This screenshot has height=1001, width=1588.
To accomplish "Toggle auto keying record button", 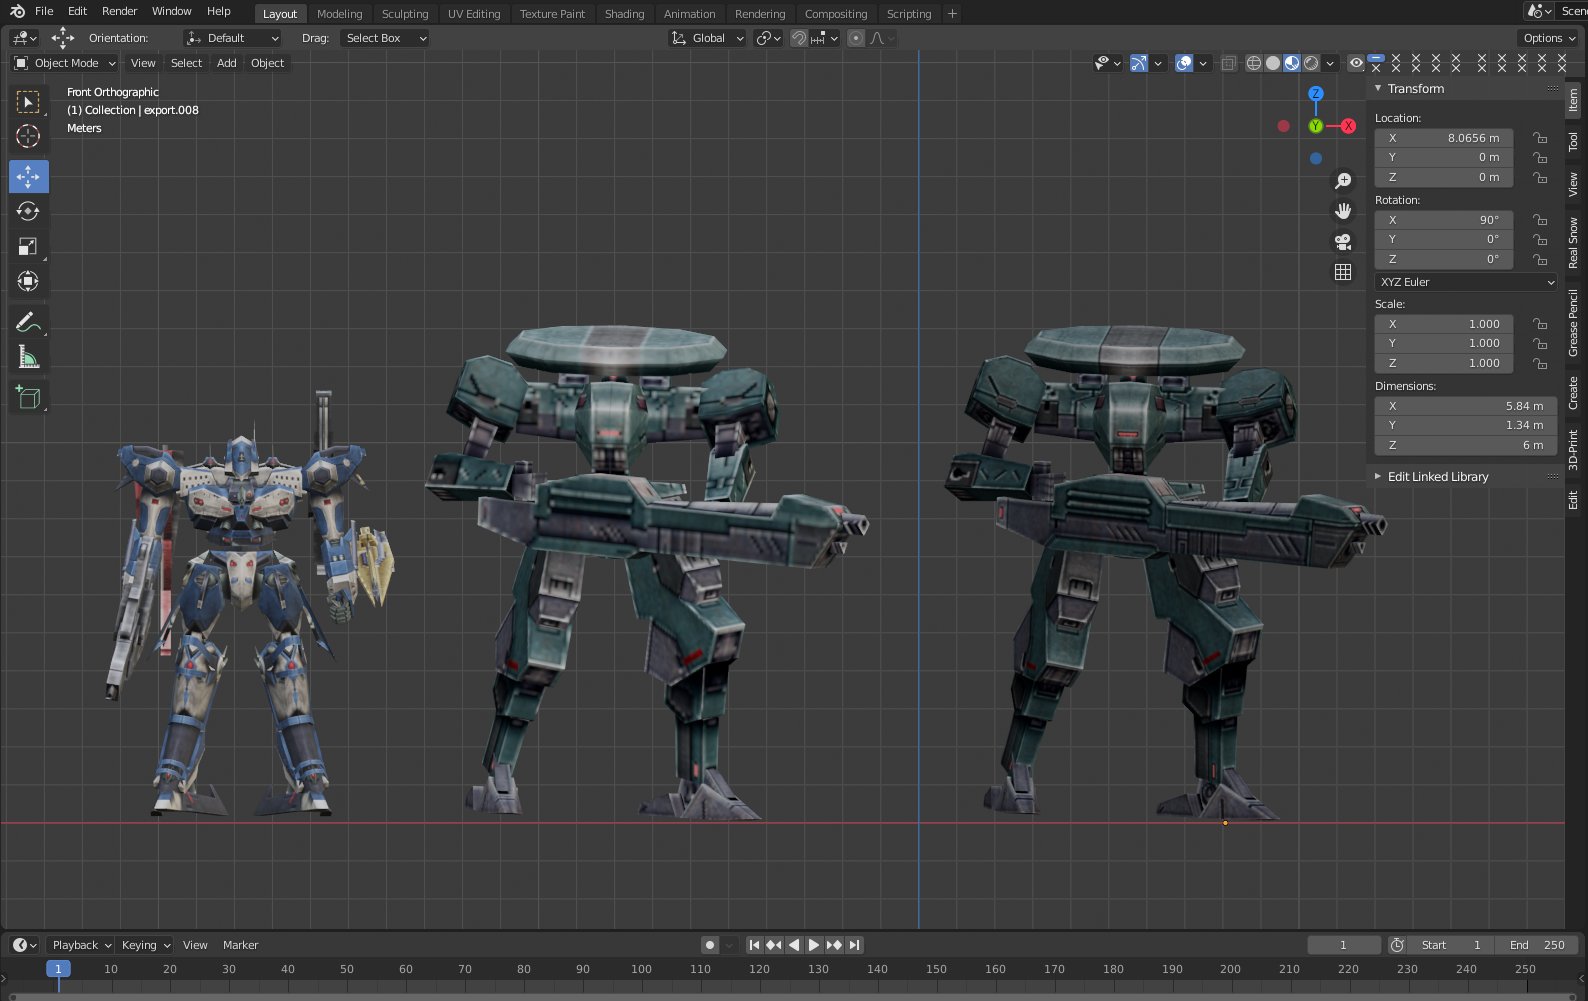I will pyautogui.click(x=710, y=945).
